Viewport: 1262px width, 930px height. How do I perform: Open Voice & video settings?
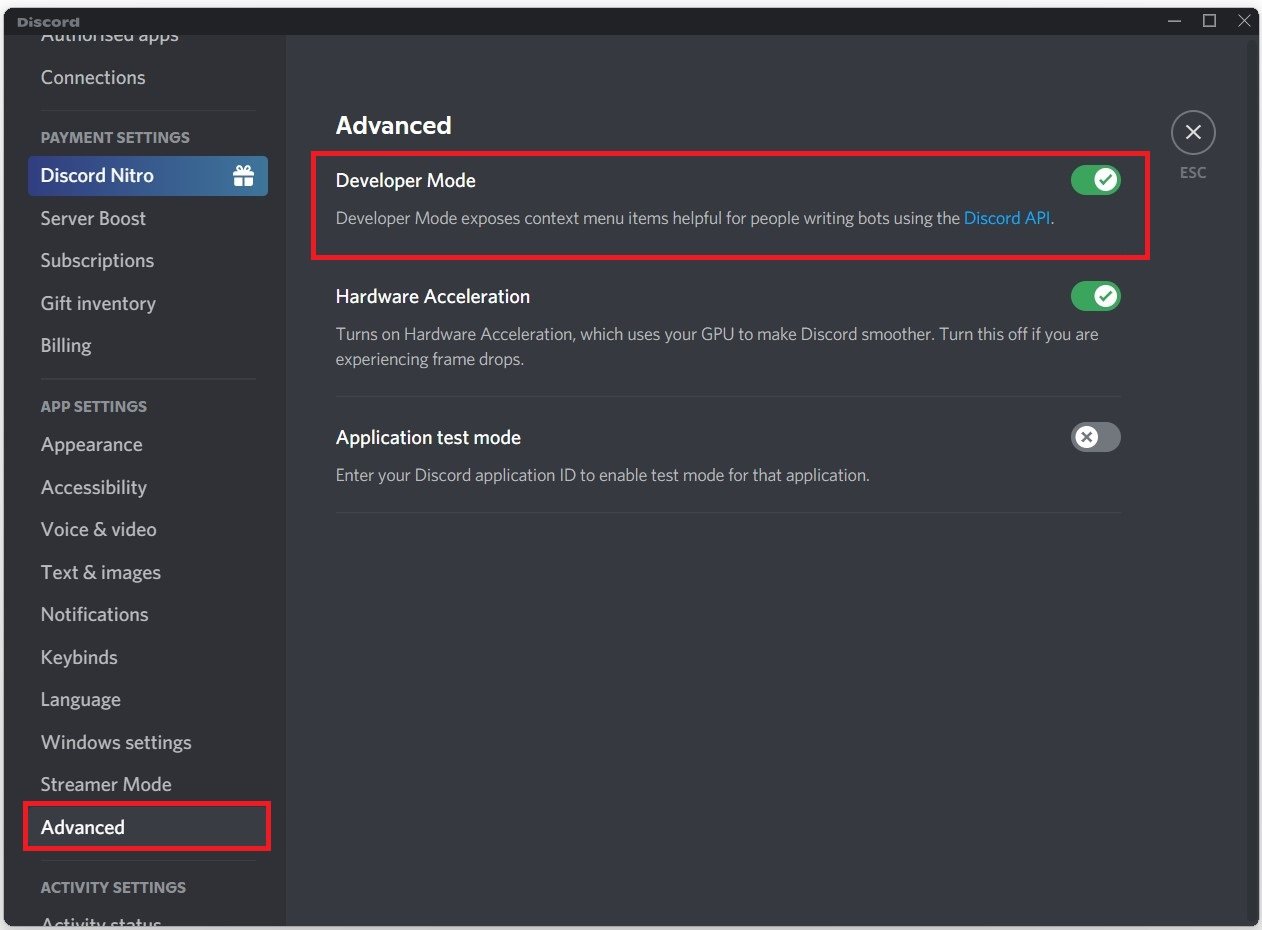(98, 529)
